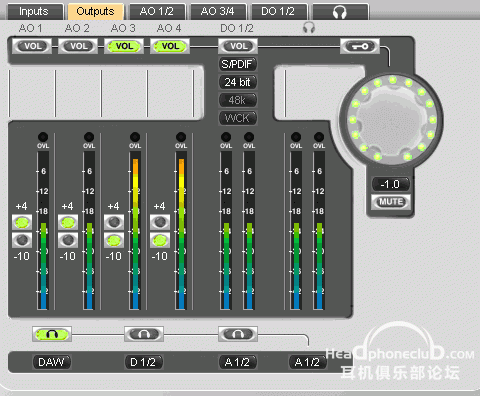Open the AO 3/4 tab
This screenshot has height=396, width=480.
coord(218,12)
